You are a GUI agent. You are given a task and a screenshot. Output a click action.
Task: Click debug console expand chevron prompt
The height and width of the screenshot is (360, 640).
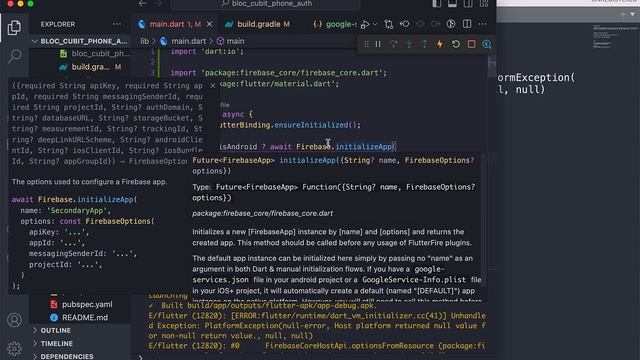(x=140, y=357)
